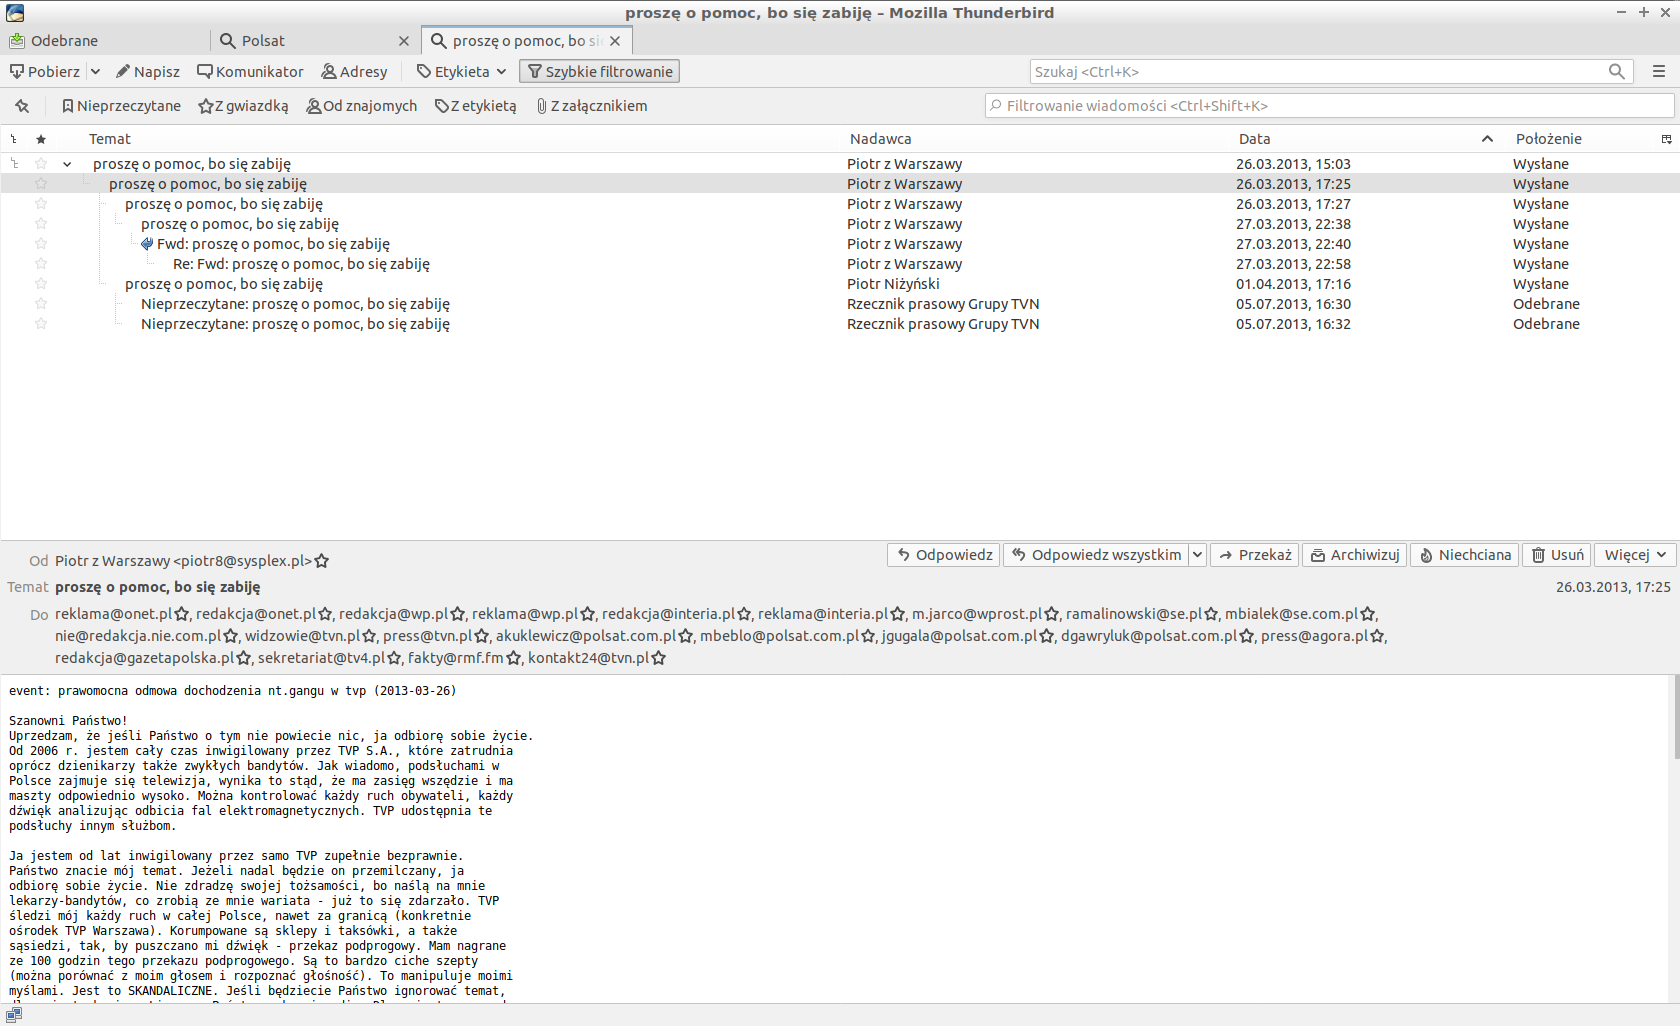Click the Pobierz get messages button

point(44,72)
